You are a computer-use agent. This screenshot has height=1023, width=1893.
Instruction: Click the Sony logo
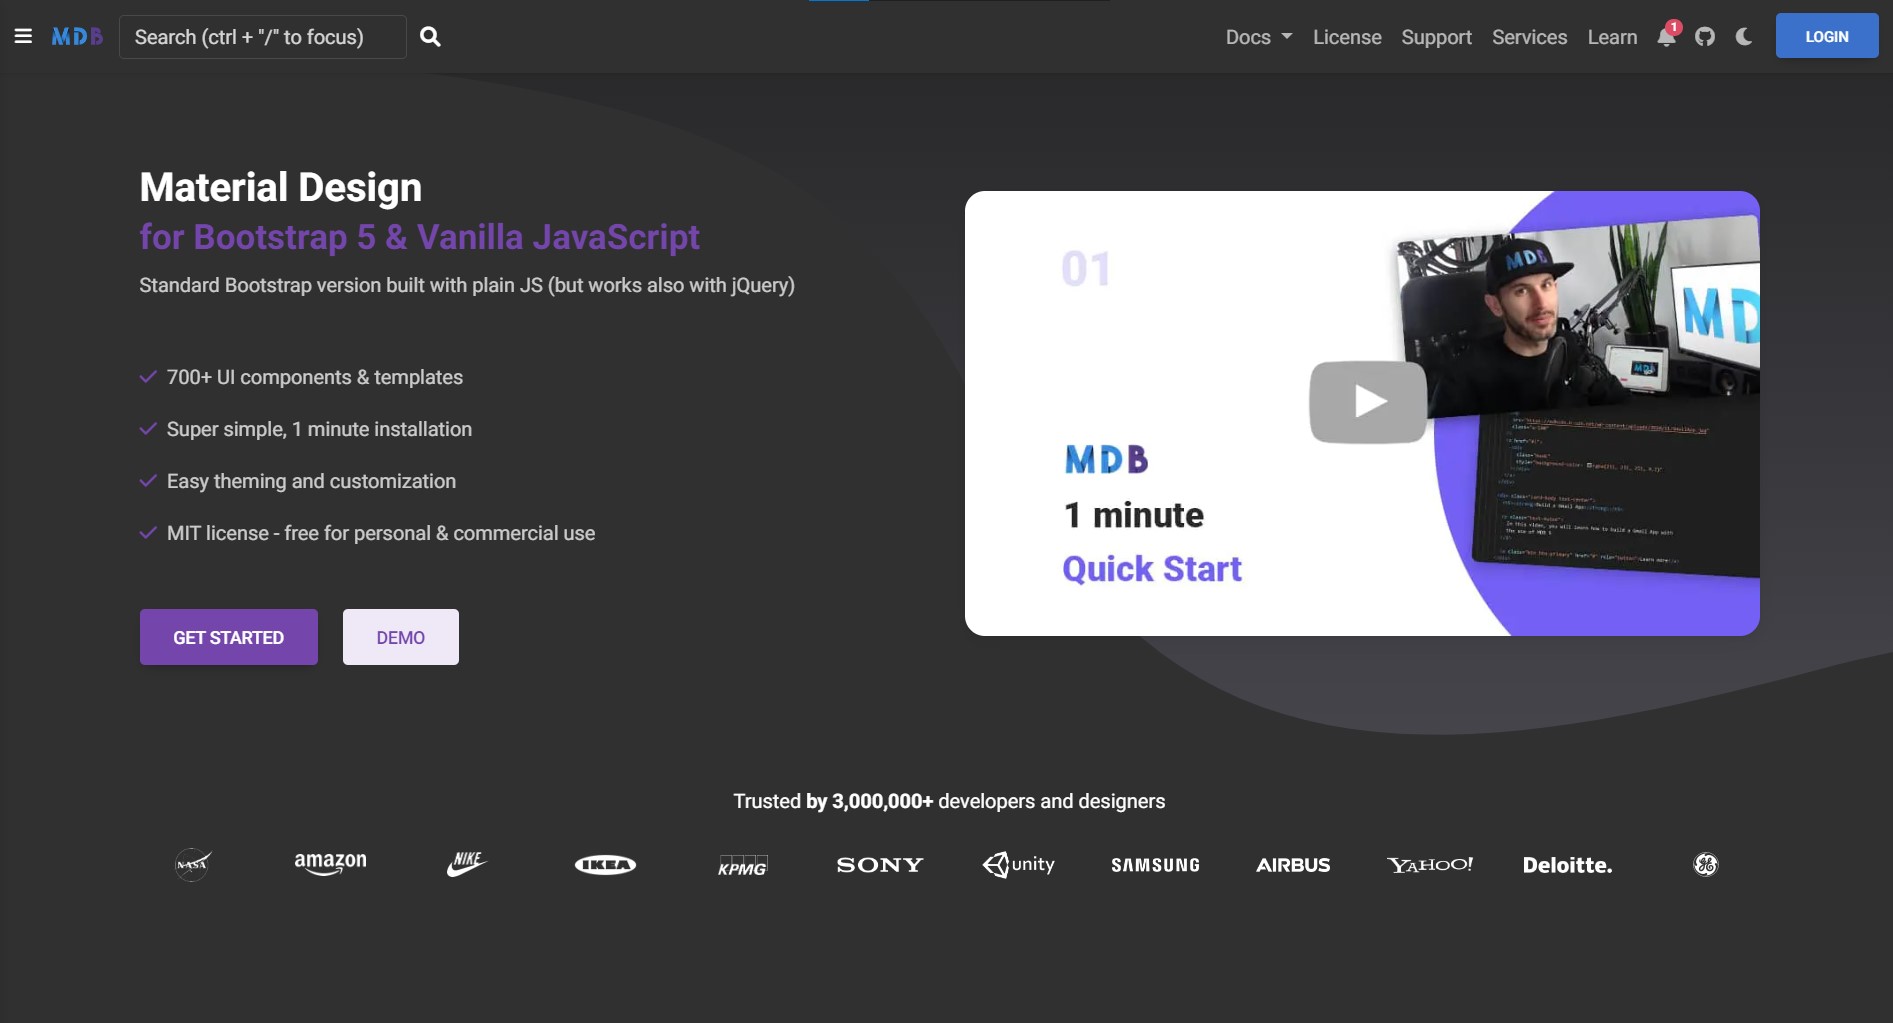880,865
